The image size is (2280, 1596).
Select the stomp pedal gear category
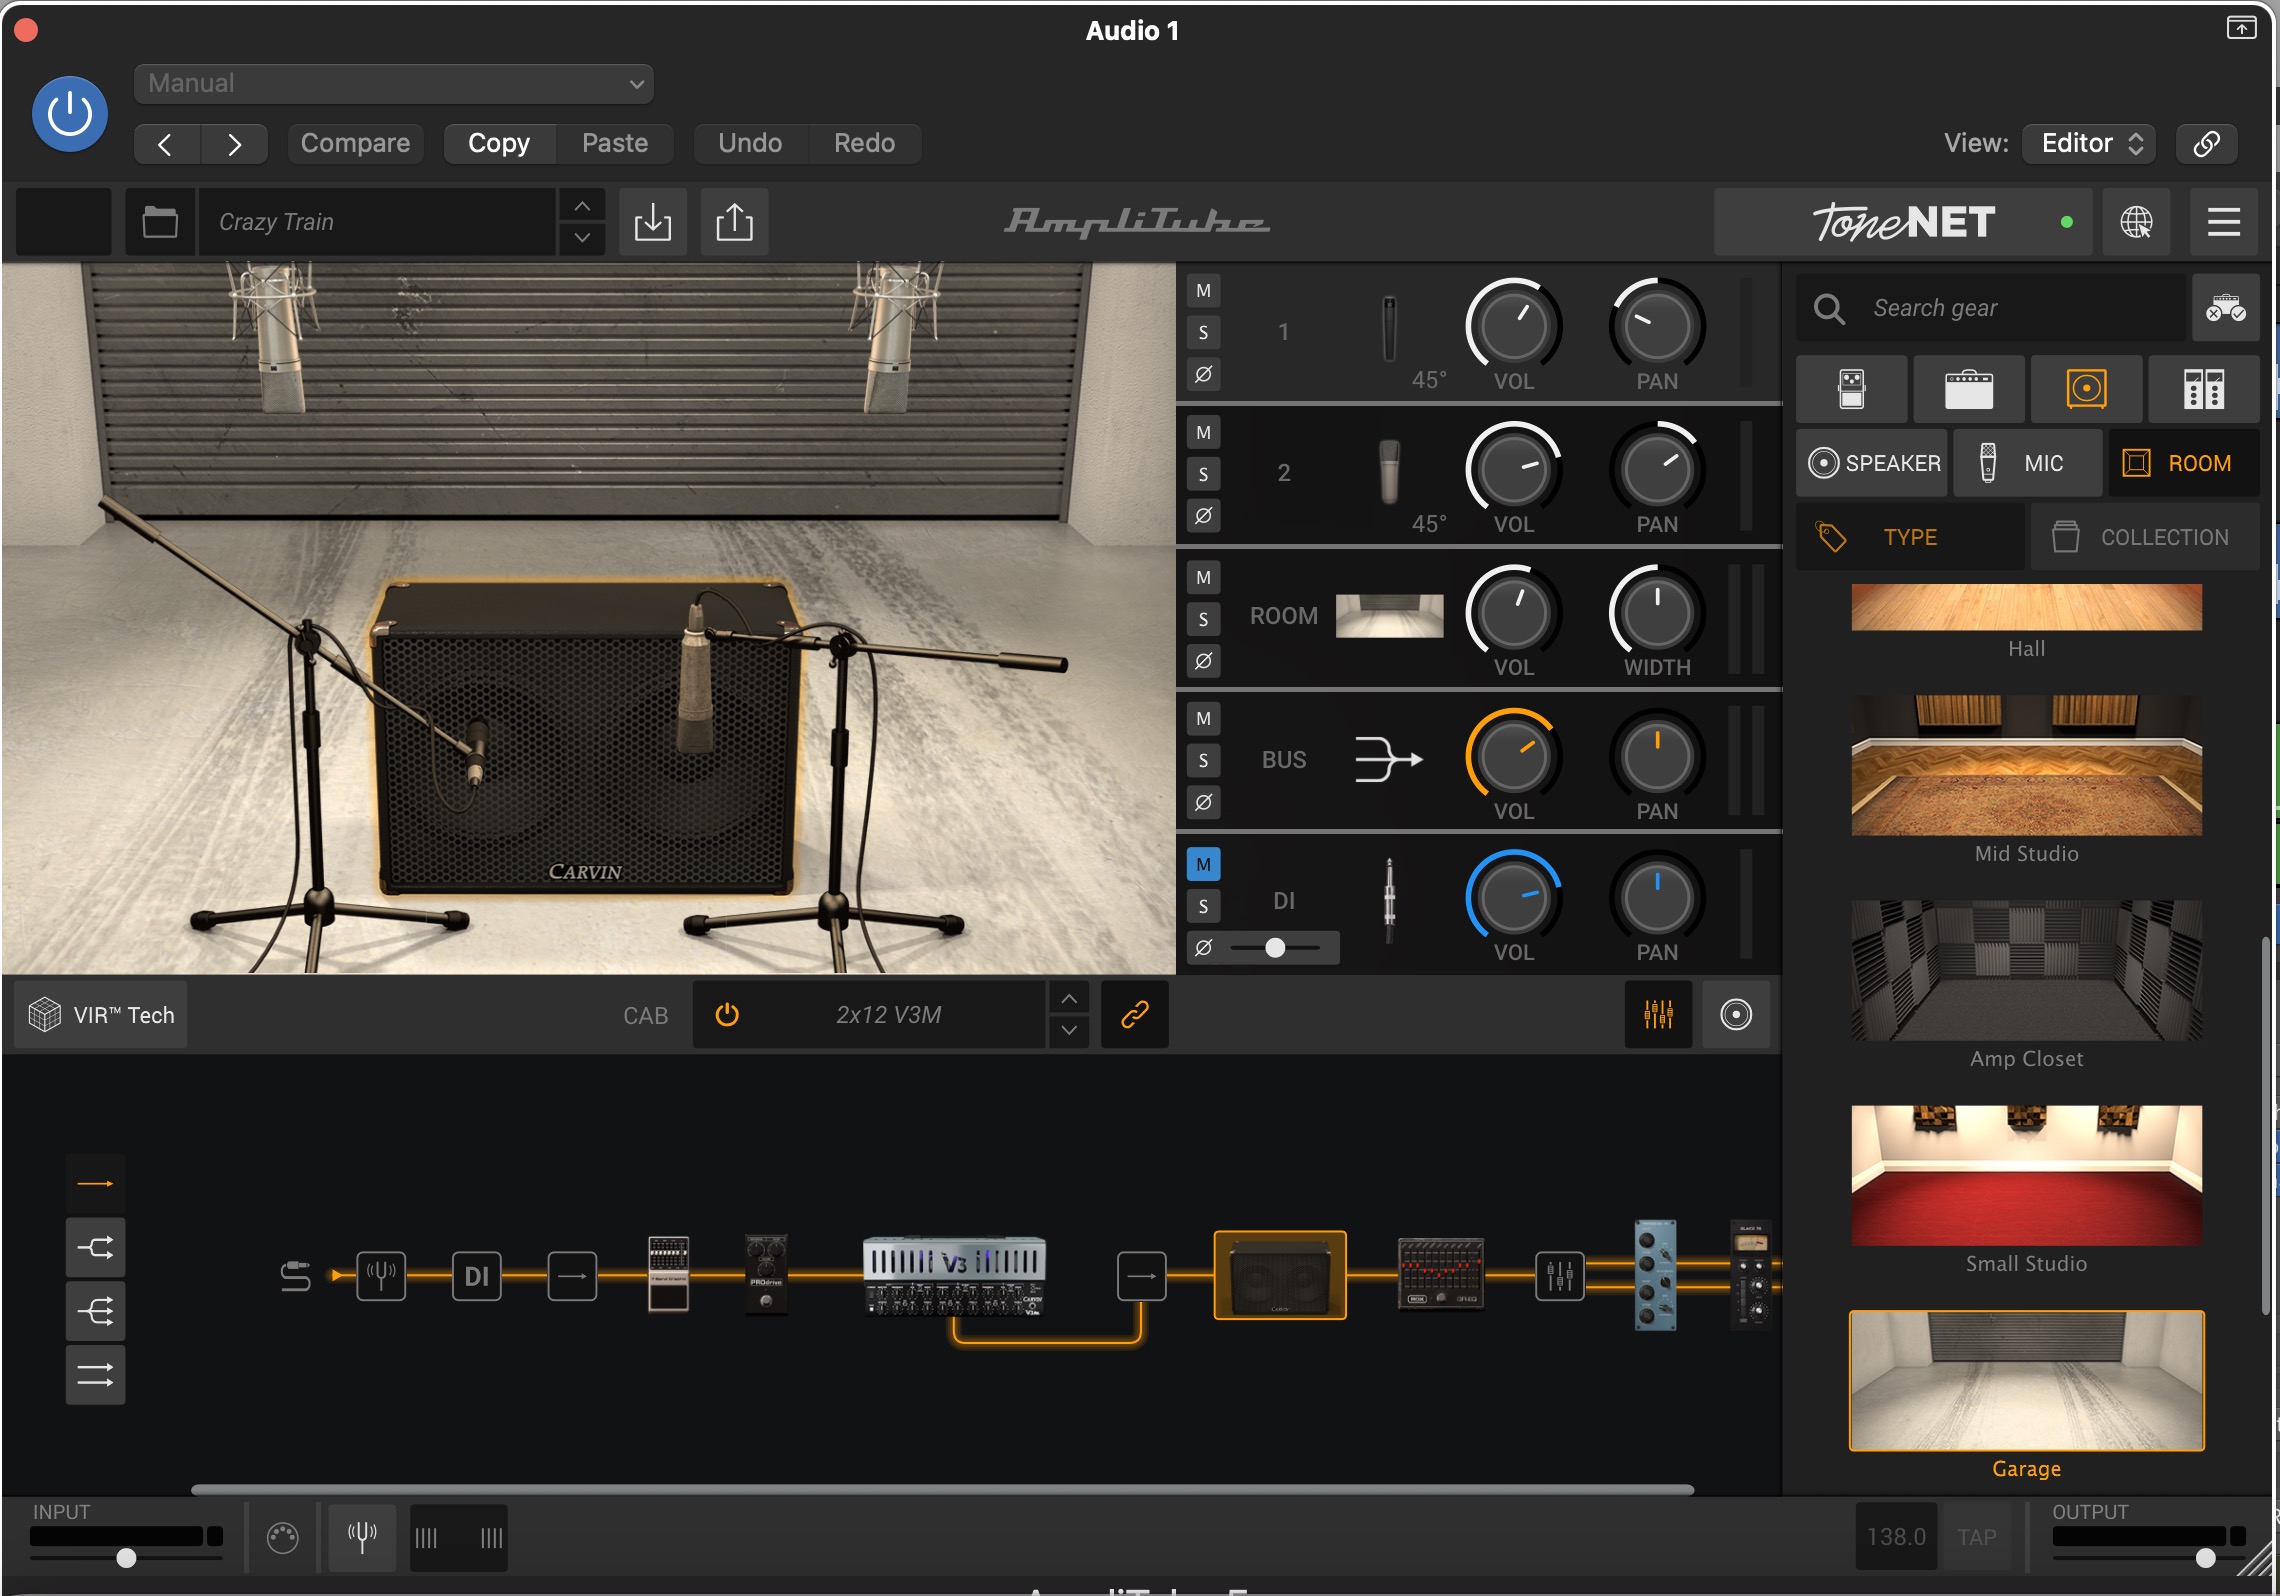click(x=1851, y=389)
